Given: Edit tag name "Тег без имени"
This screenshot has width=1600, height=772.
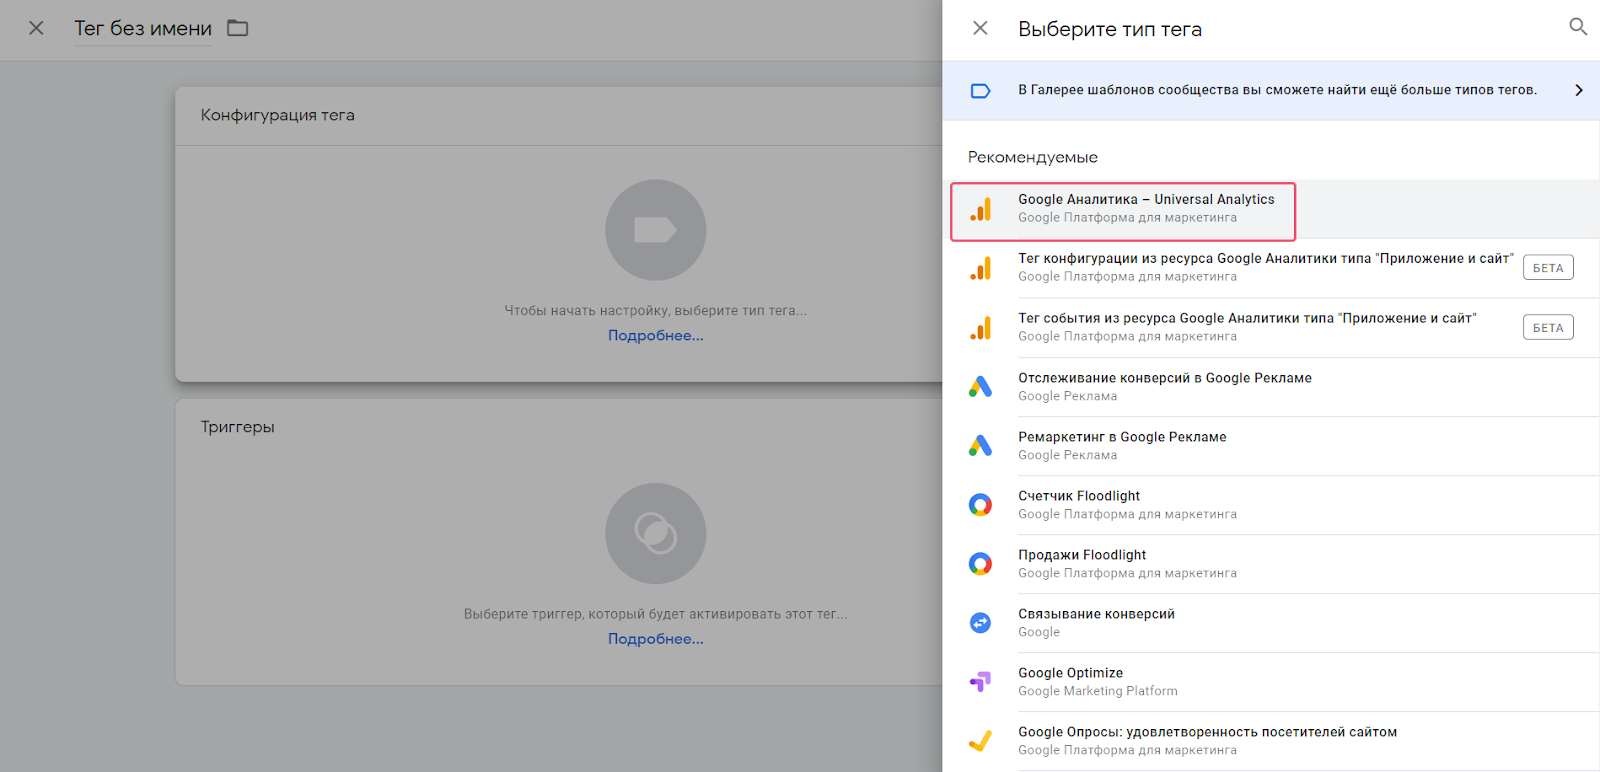Looking at the screenshot, I should (143, 29).
